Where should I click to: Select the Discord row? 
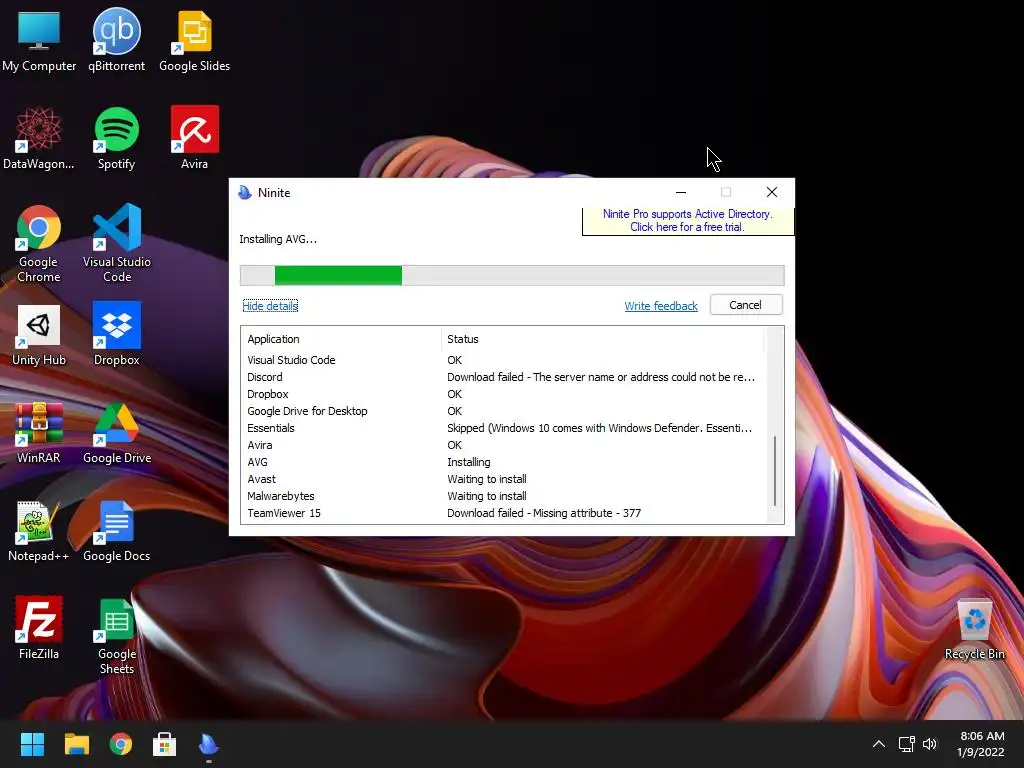(503, 377)
